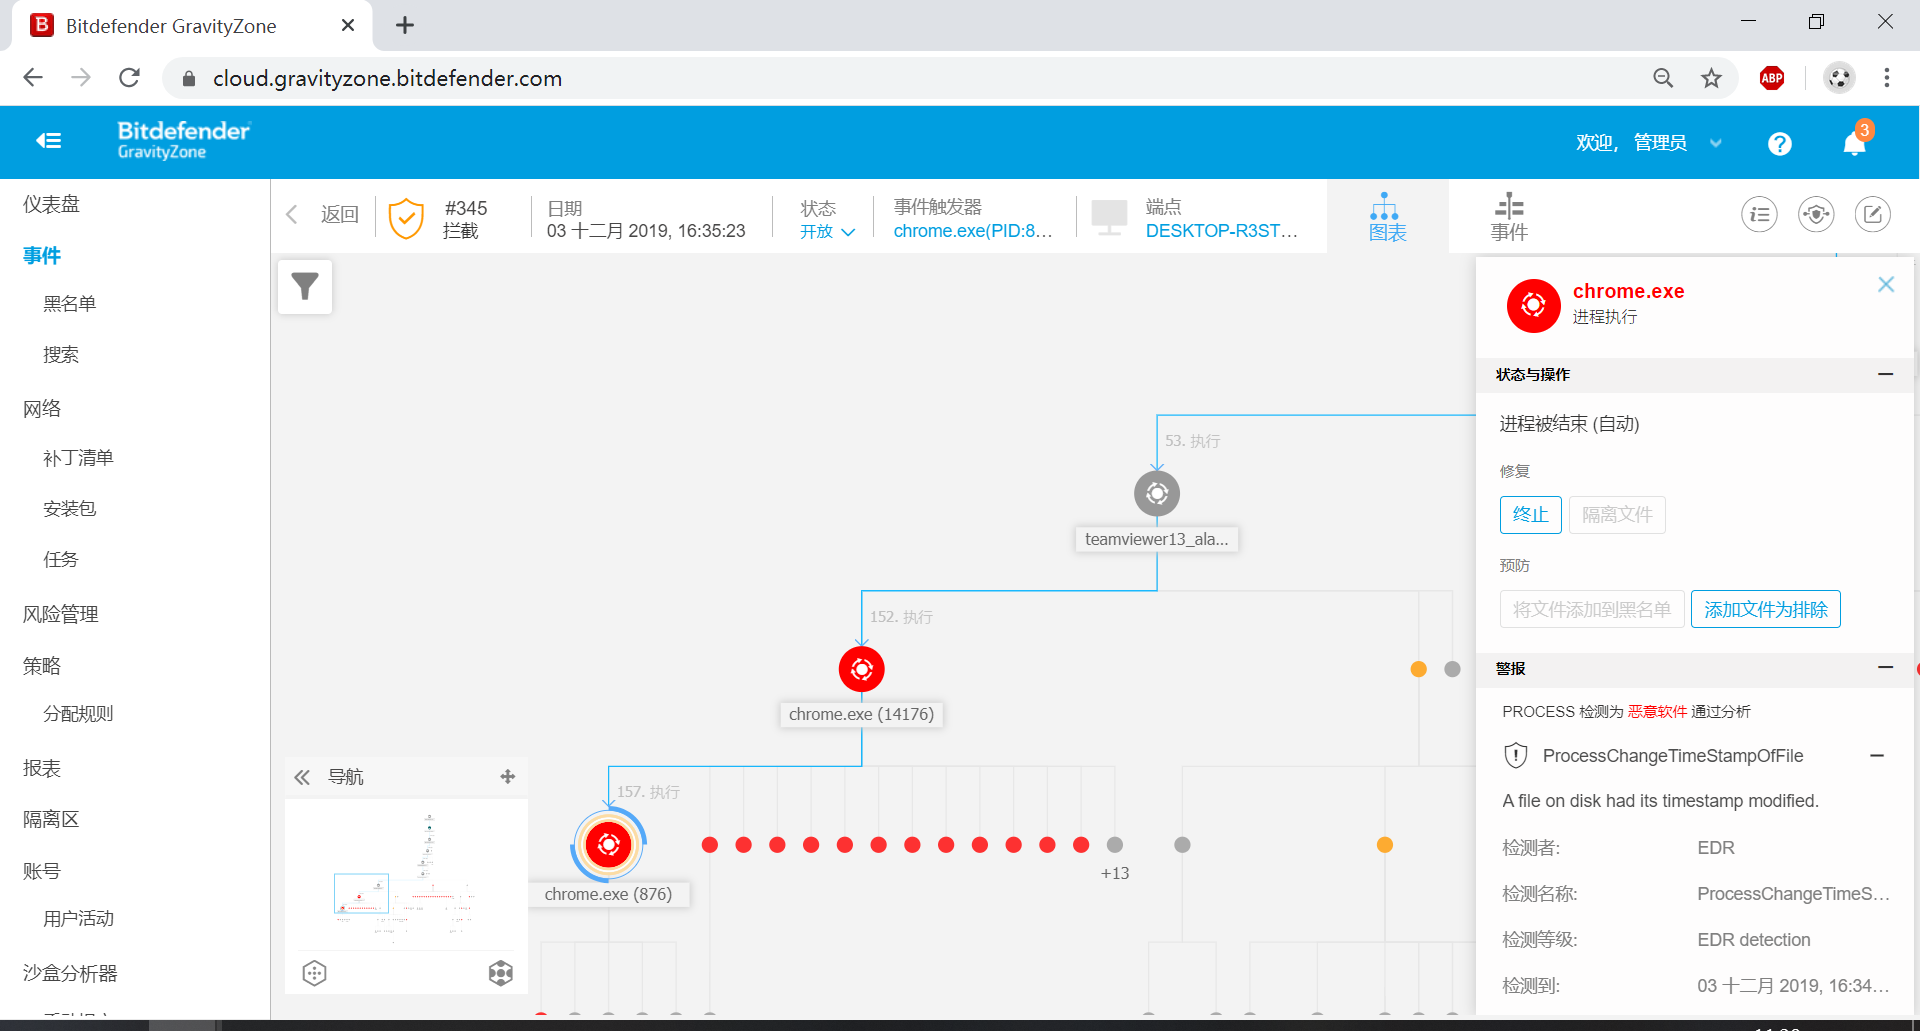Open 任务 in the sidebar

[x=60, y=560]
